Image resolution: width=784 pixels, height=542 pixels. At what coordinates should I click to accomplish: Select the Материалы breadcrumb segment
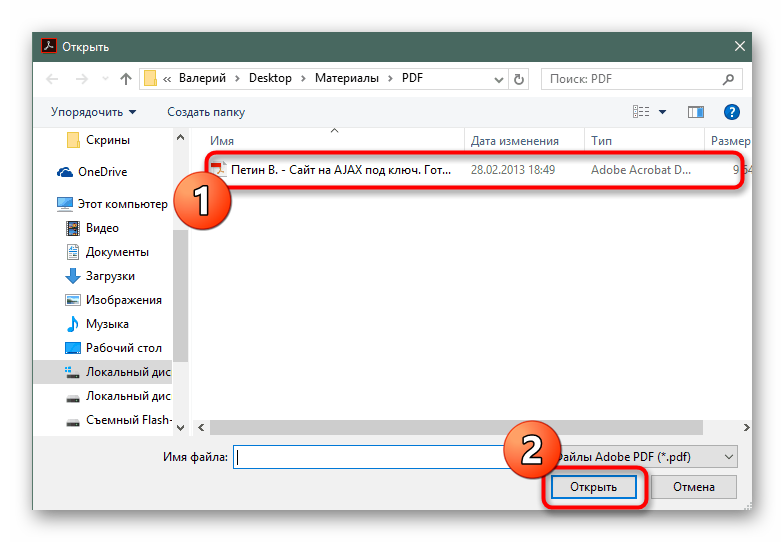coord(346,78)
